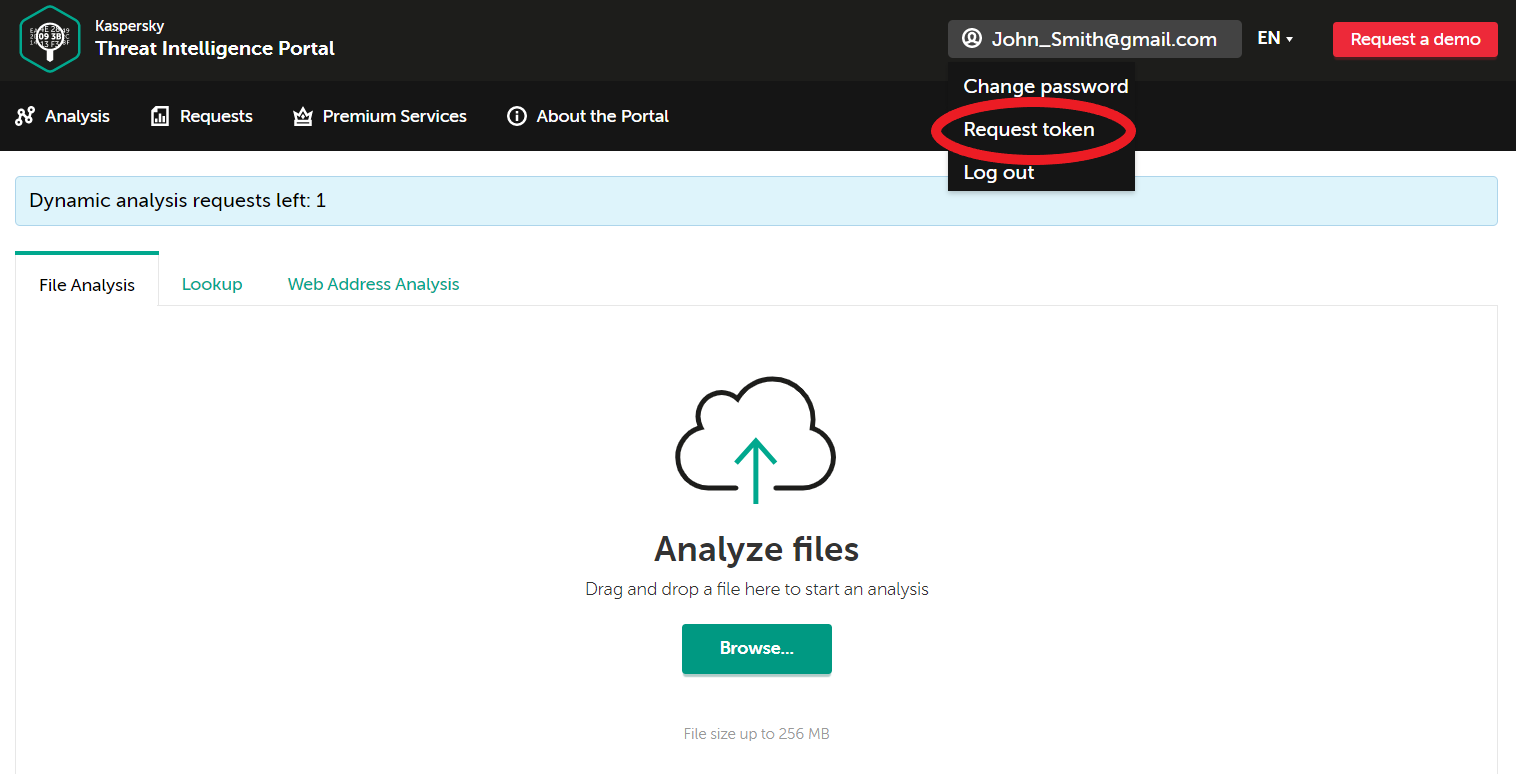This screenshot has height=774, width=1516.
Task: Select the File Analysis tab
Action: point(87,285)
